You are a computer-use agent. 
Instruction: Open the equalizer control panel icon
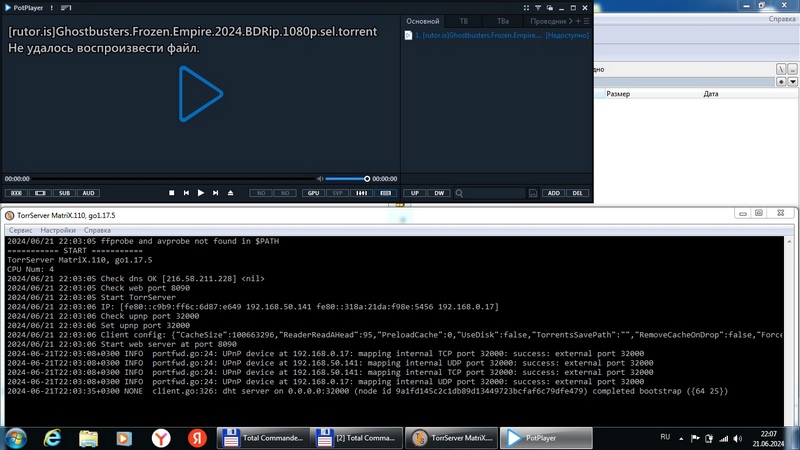pos(361,193)
